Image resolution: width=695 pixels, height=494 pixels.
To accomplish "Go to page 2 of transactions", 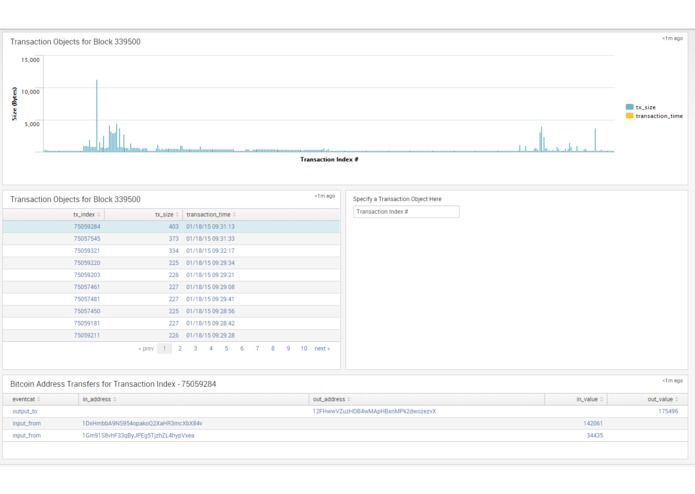I will point(180,349).
